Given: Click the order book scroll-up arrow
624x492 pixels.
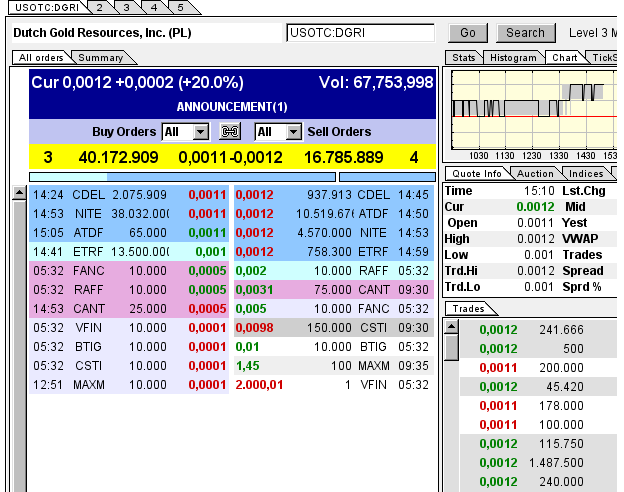Looking at the screenshot, I should pos(20,193).
